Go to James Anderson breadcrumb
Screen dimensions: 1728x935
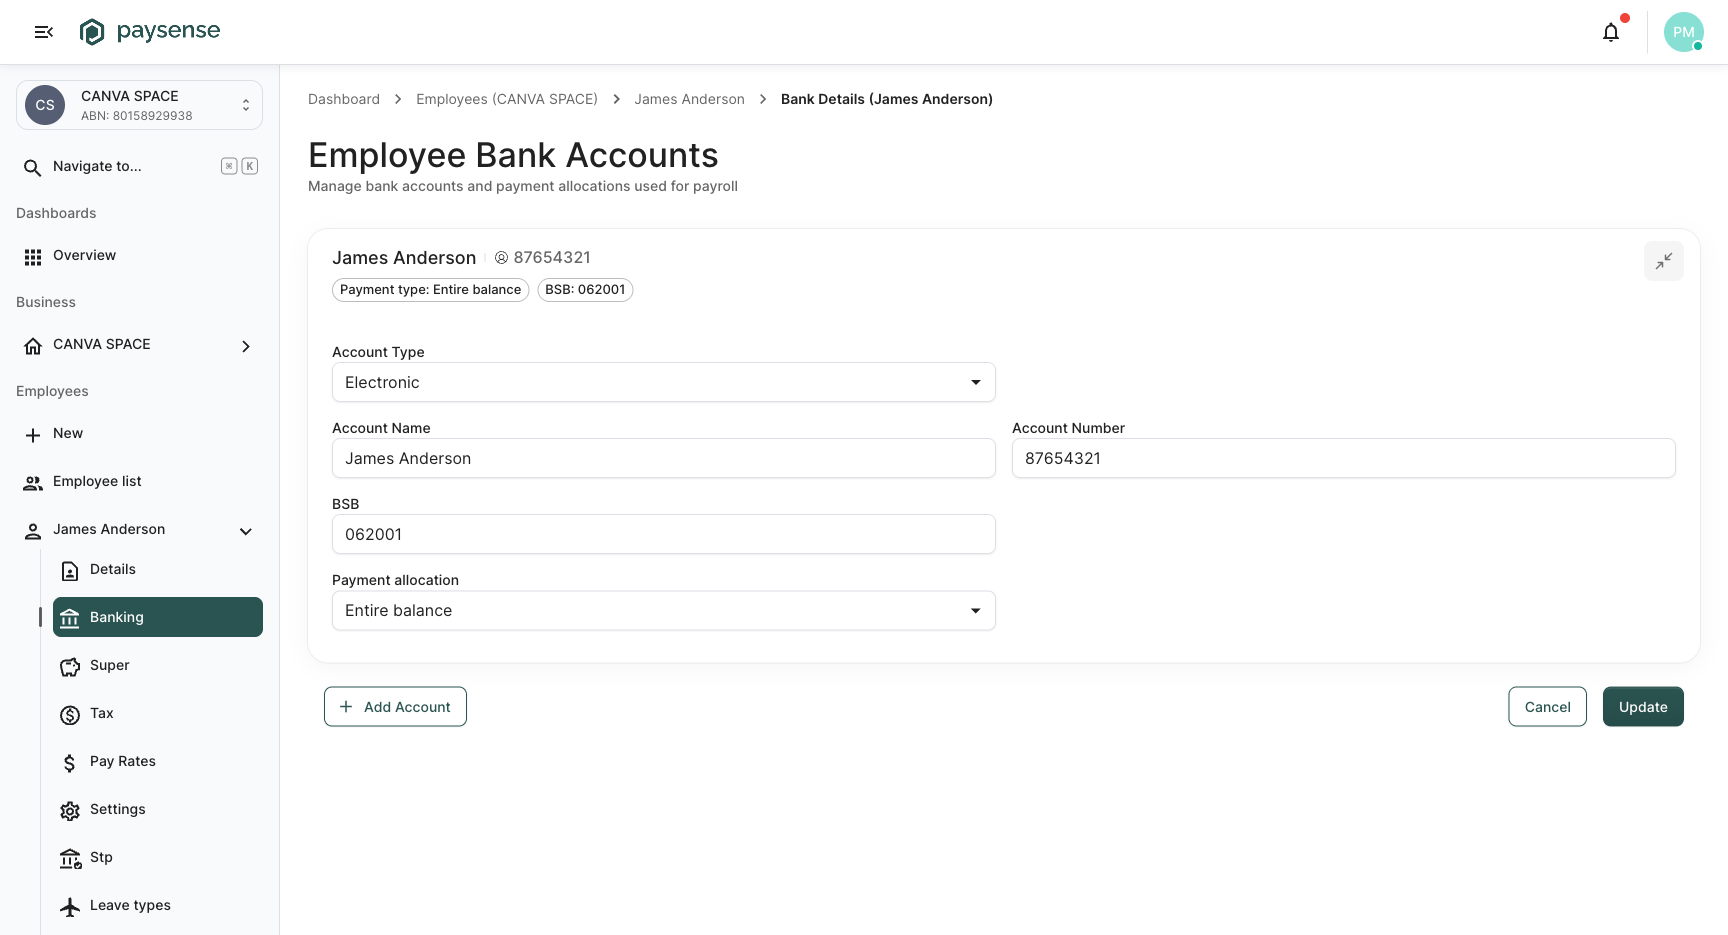pyautogui.click(x=689, y=99)
